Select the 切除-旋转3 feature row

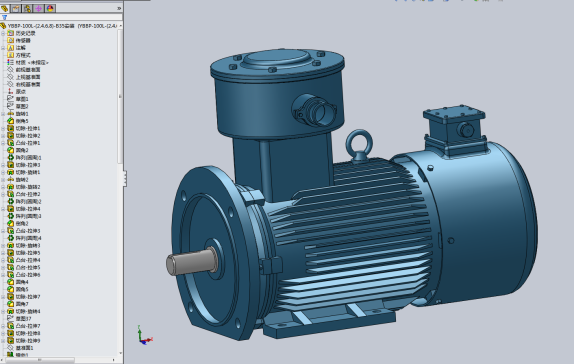tap(24, 245)
